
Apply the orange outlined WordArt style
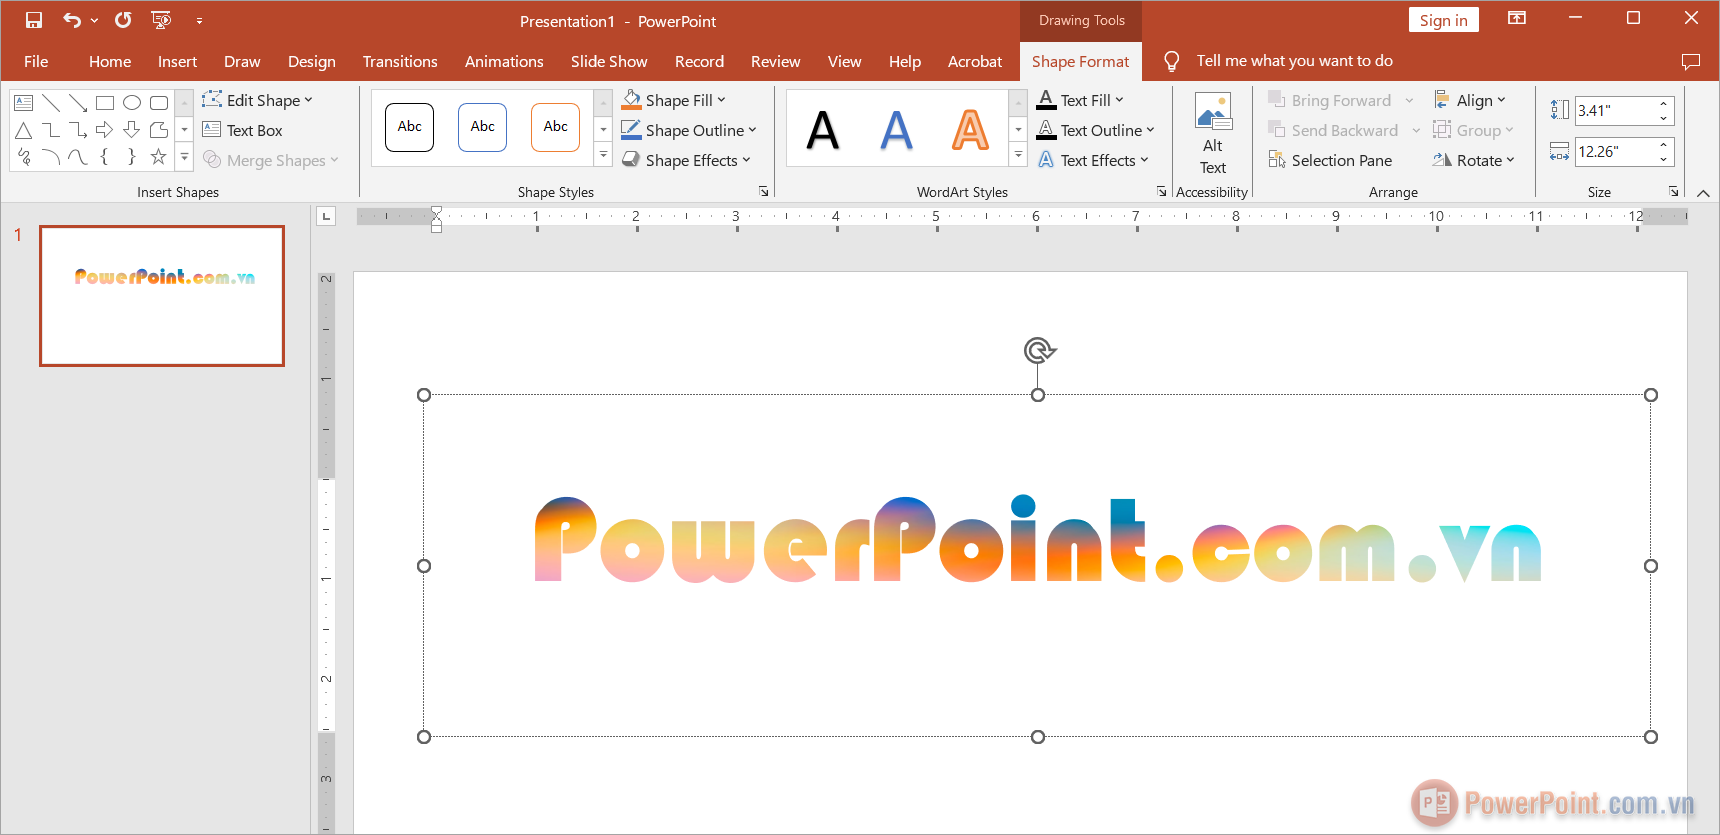(969, 129)
